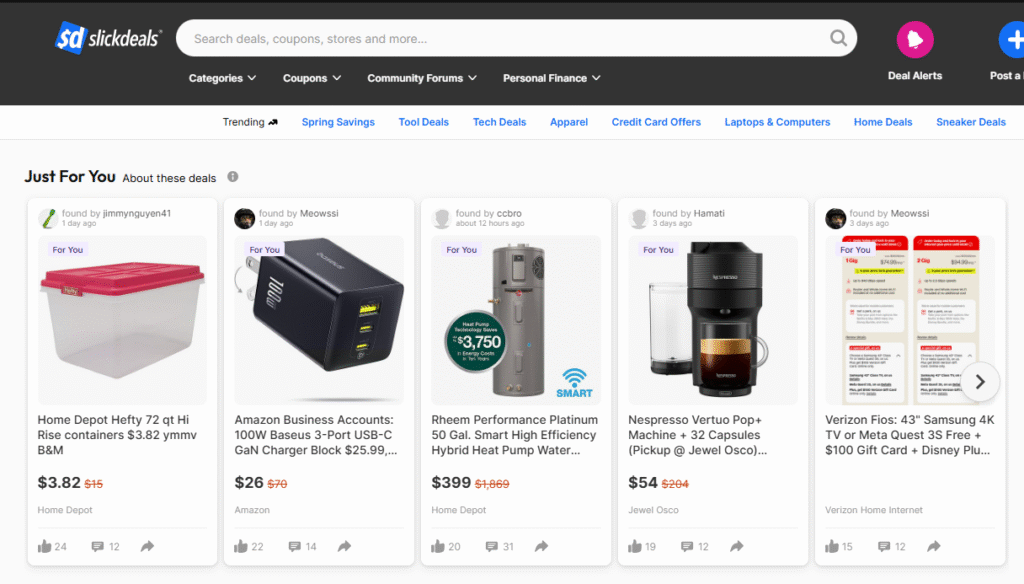The image size is (1024, 584).
Task: Click the $54 price on Nespresso deal
Action: (x=643, y=483)
